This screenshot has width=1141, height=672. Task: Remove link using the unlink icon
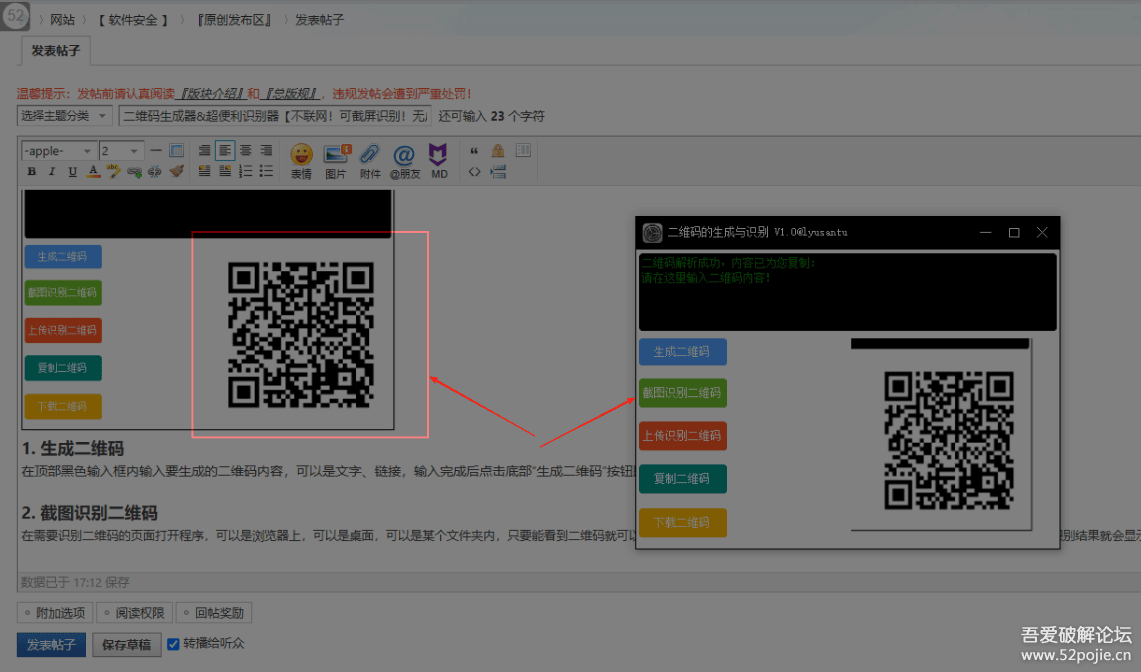(x=154, y=172)
